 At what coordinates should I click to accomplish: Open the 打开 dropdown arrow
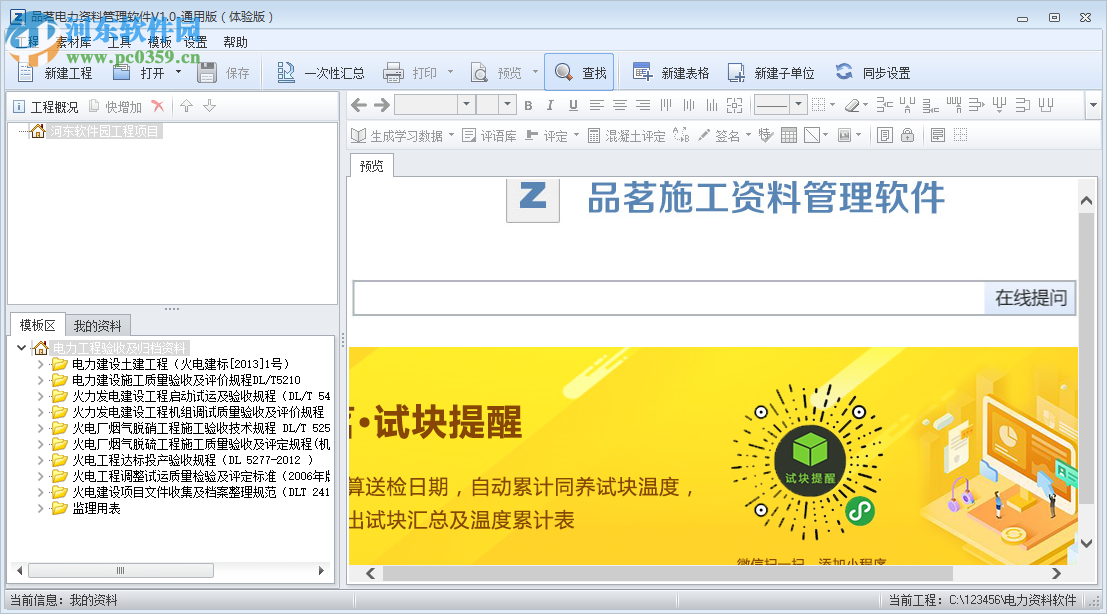coord(178,72)
